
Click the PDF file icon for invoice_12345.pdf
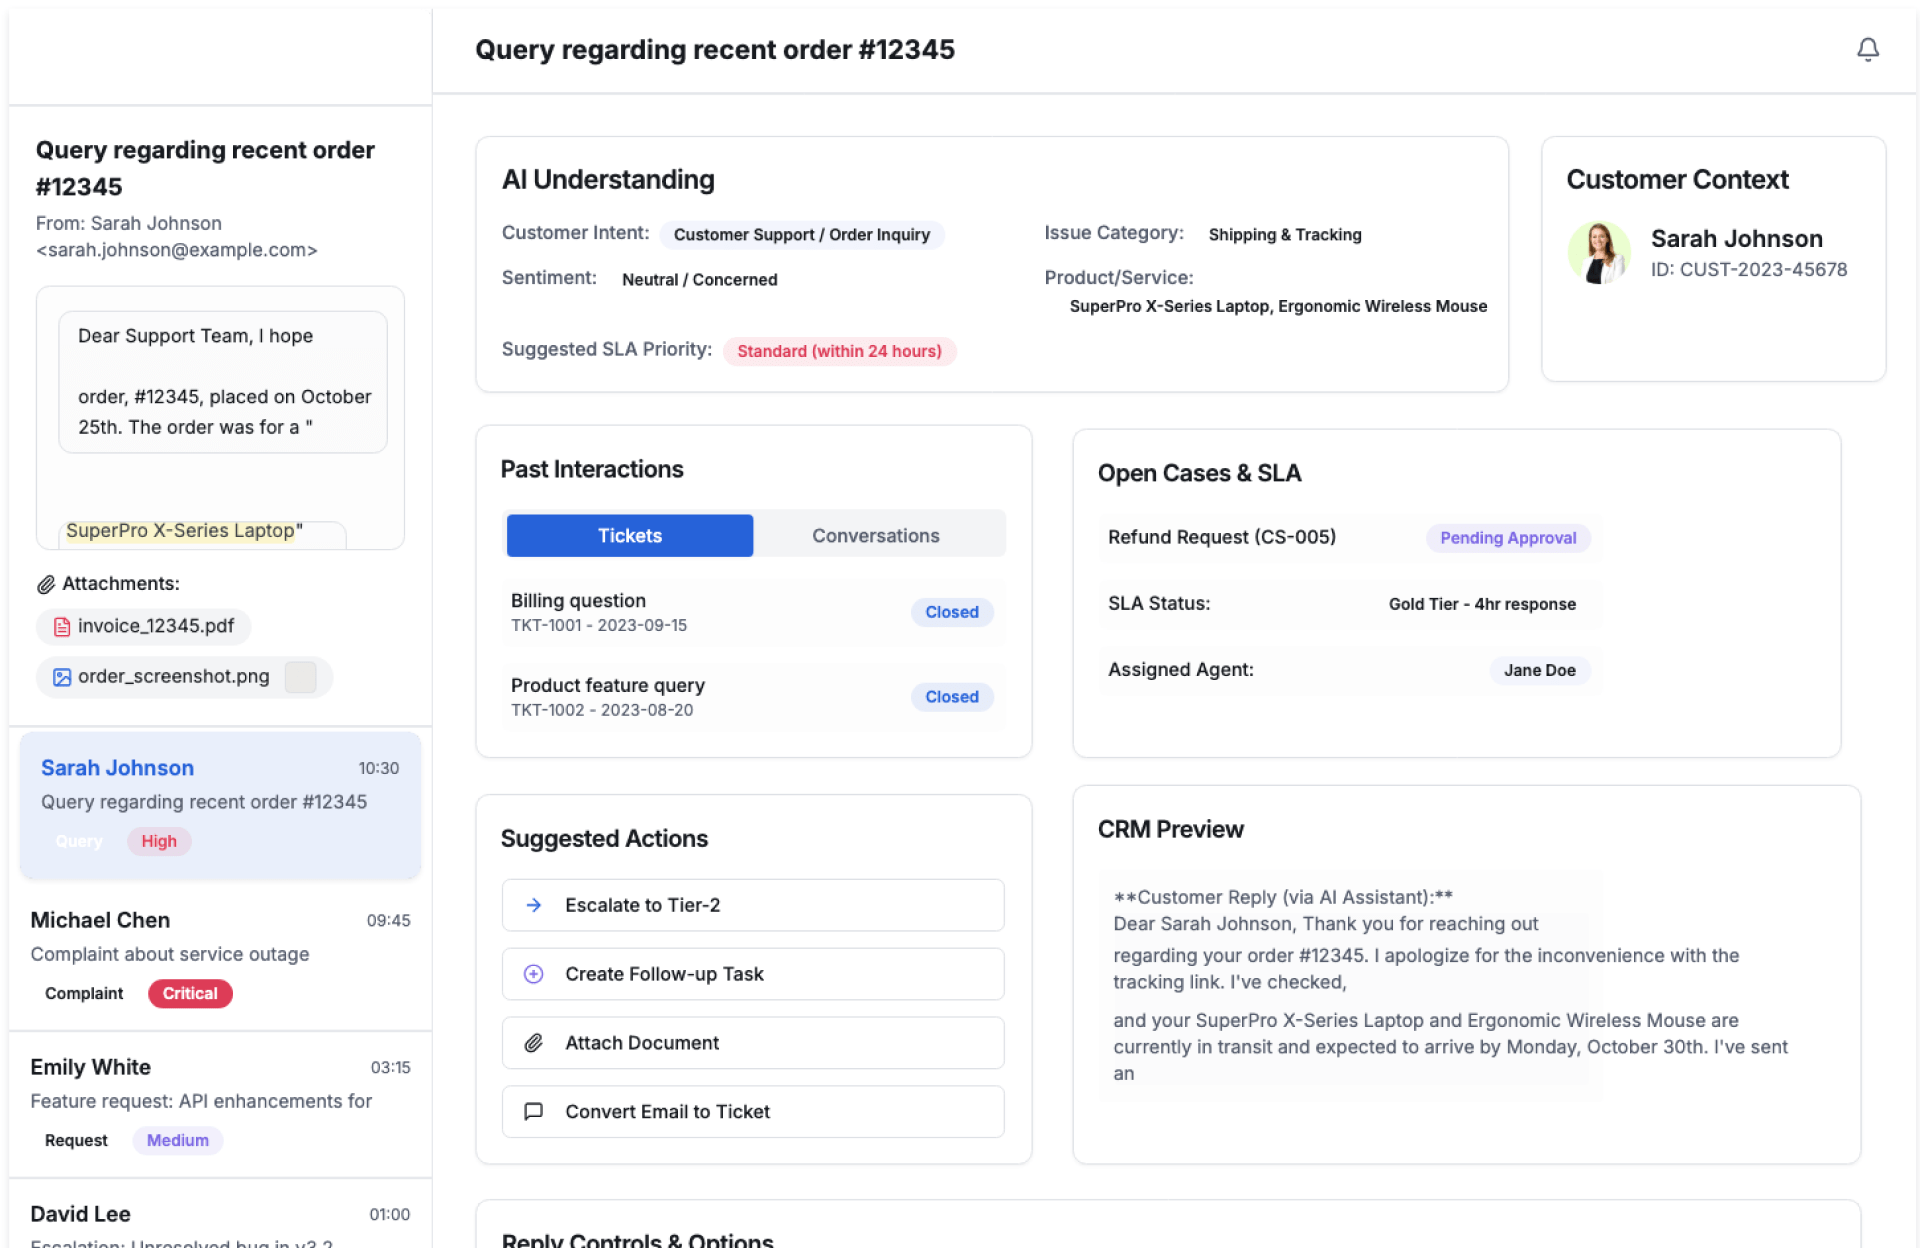coord(62,627)
